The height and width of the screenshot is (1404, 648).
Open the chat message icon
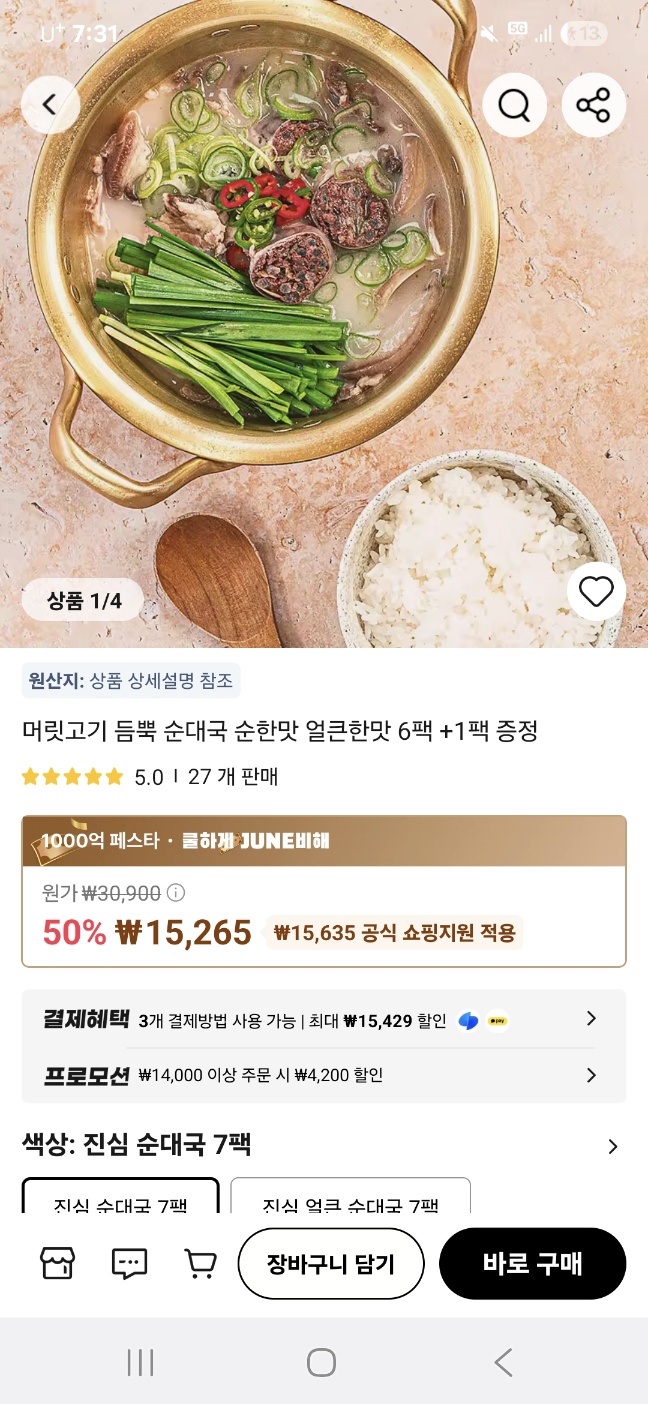[x=129, y=1263]
